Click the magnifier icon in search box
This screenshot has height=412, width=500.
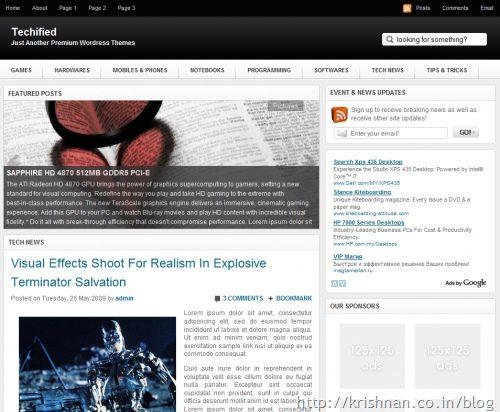pos(389,39)
